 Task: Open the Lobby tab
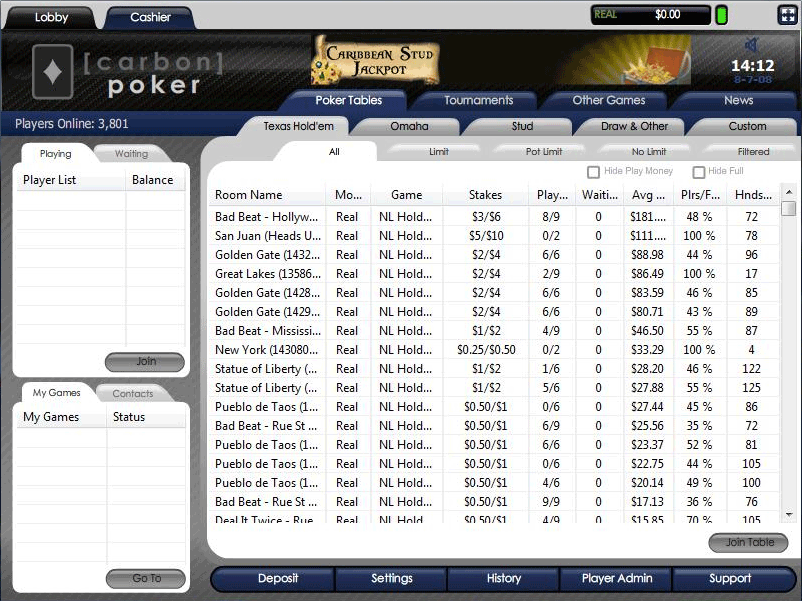(x=51, y=17)
